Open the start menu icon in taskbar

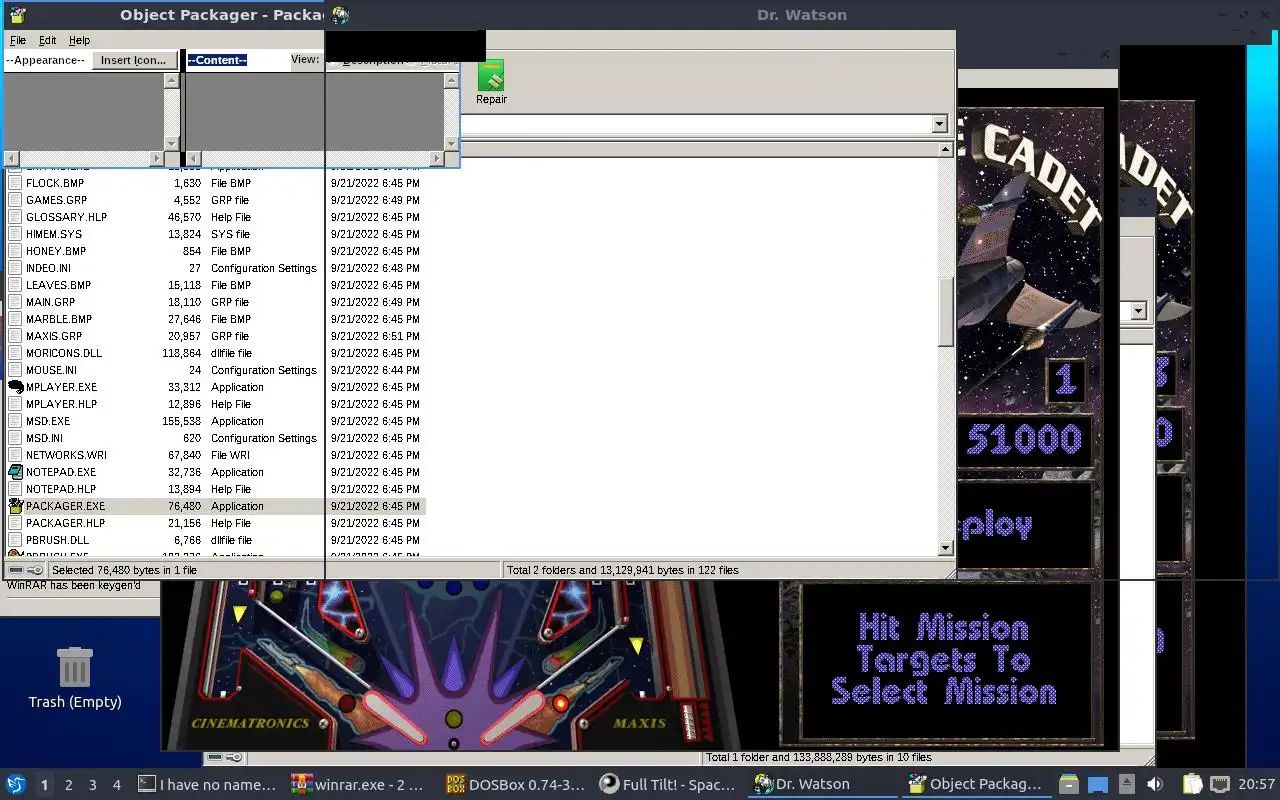tap(16, 784)
